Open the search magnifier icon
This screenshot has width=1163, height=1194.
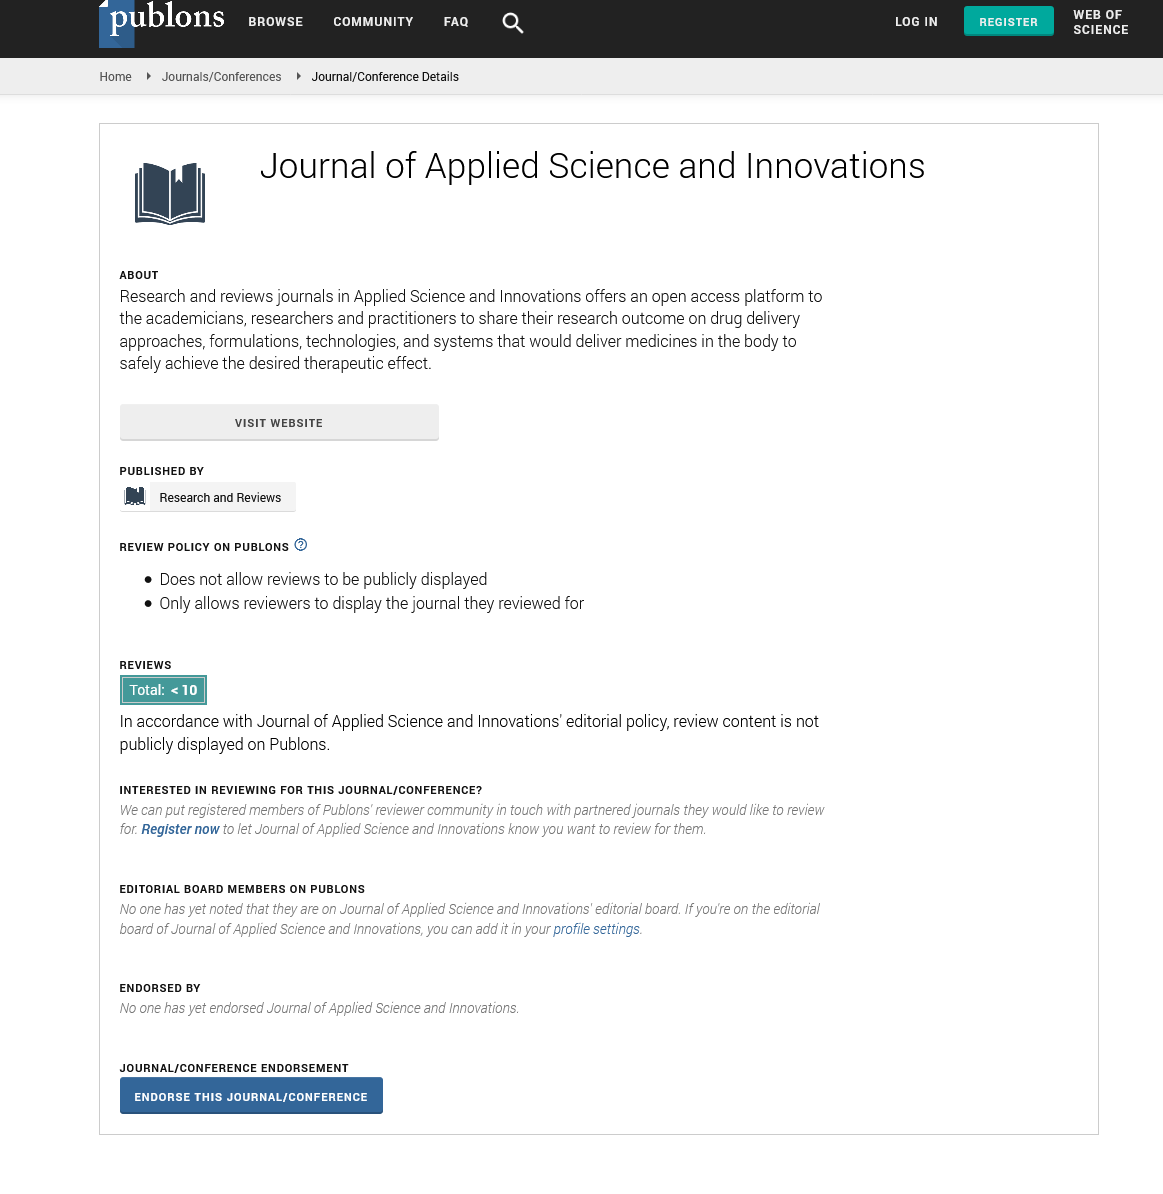coord(513,23)
